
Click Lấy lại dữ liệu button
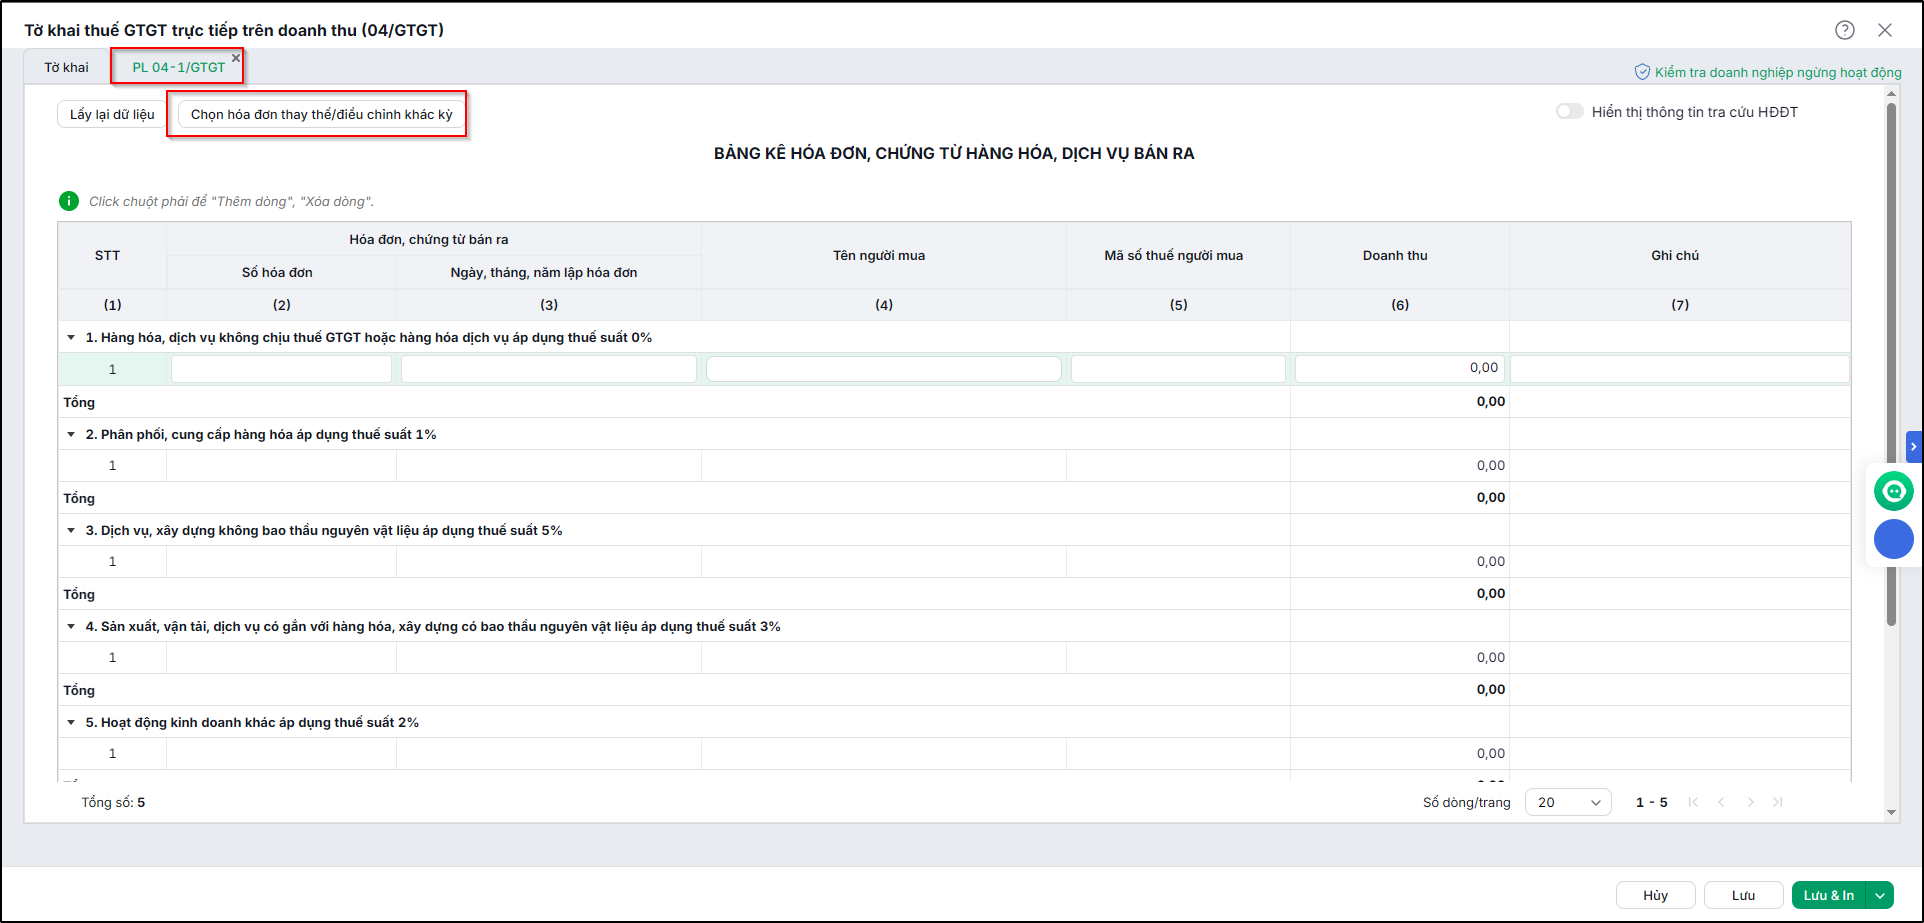click(112, 114)
